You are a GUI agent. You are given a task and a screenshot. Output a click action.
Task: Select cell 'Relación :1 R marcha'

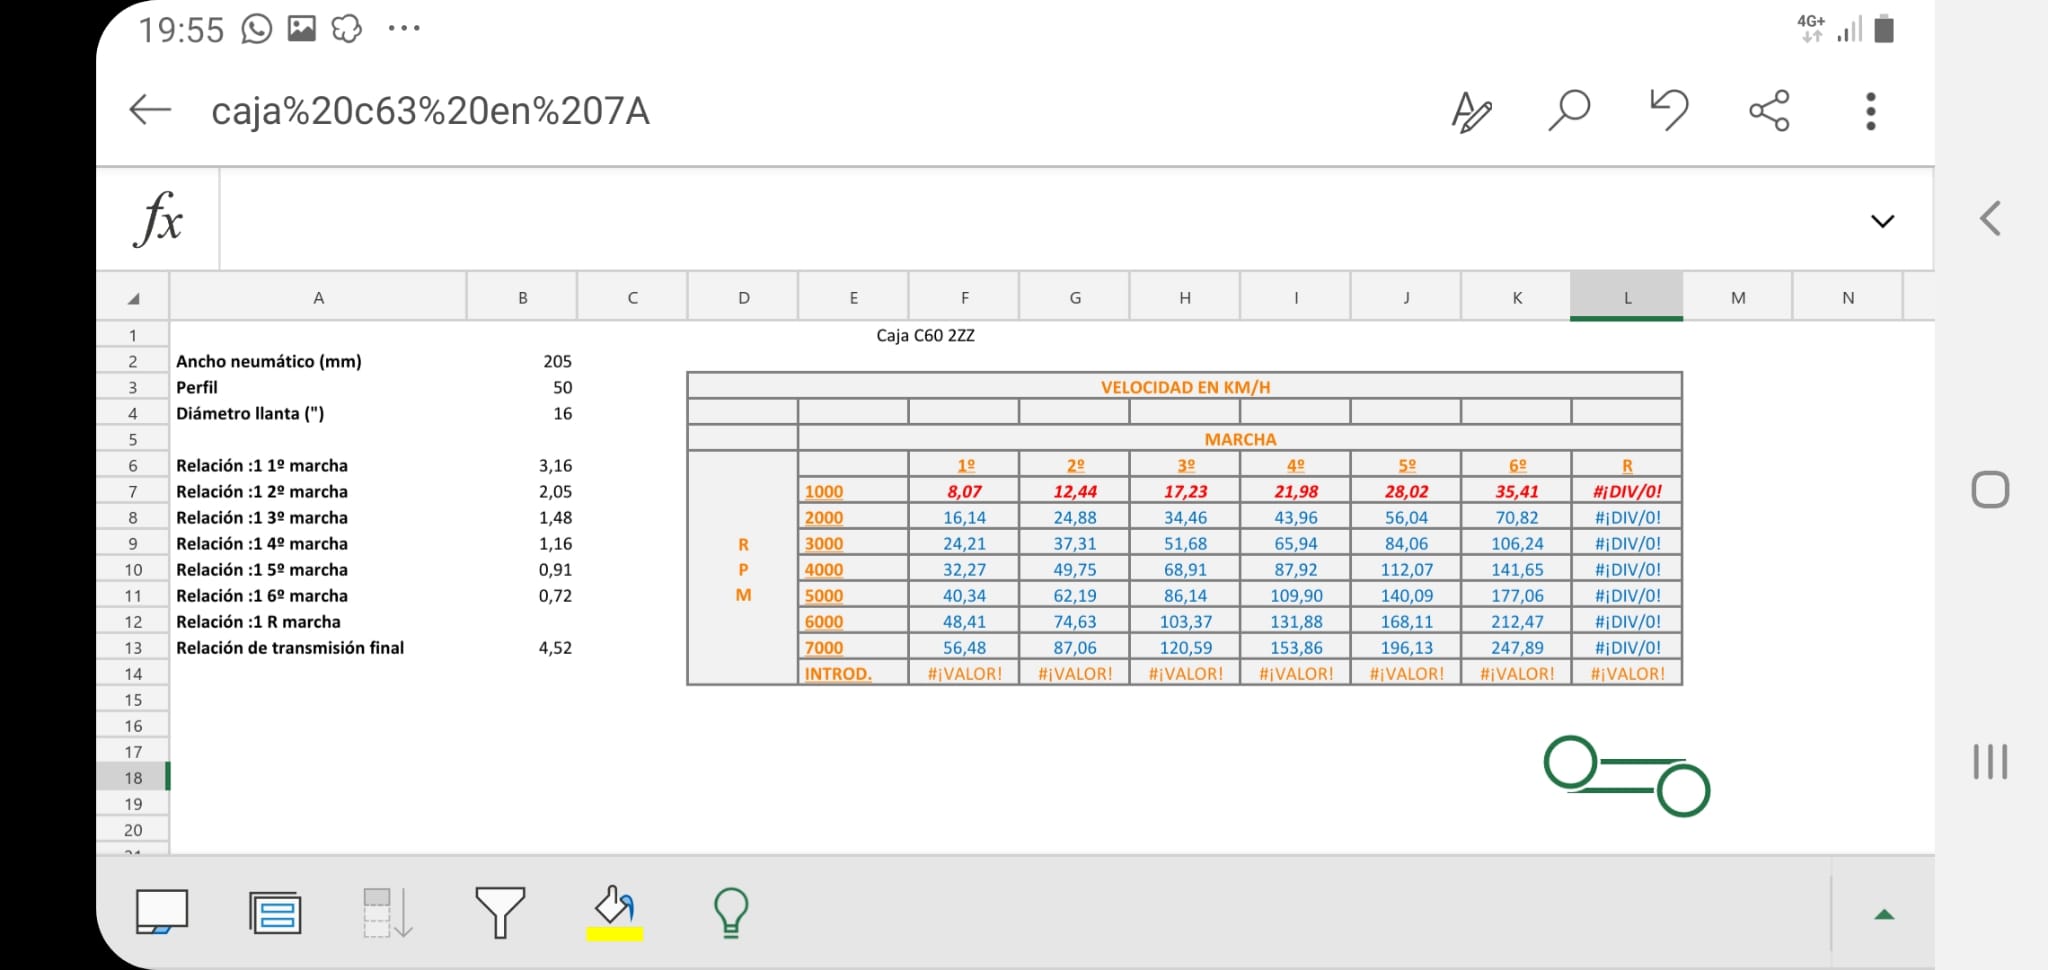(x=318, y=621)
